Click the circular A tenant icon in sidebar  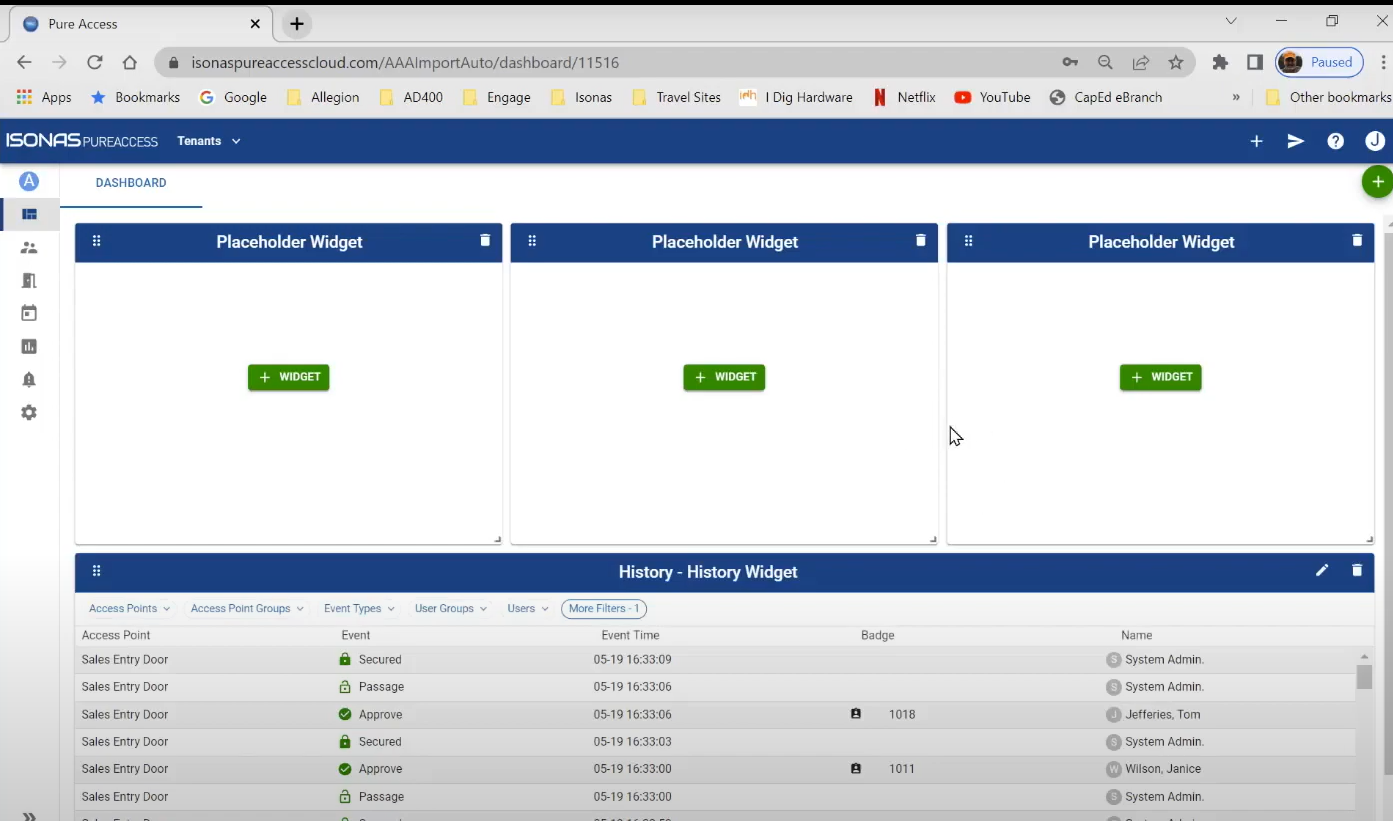[x=29, y=181]
